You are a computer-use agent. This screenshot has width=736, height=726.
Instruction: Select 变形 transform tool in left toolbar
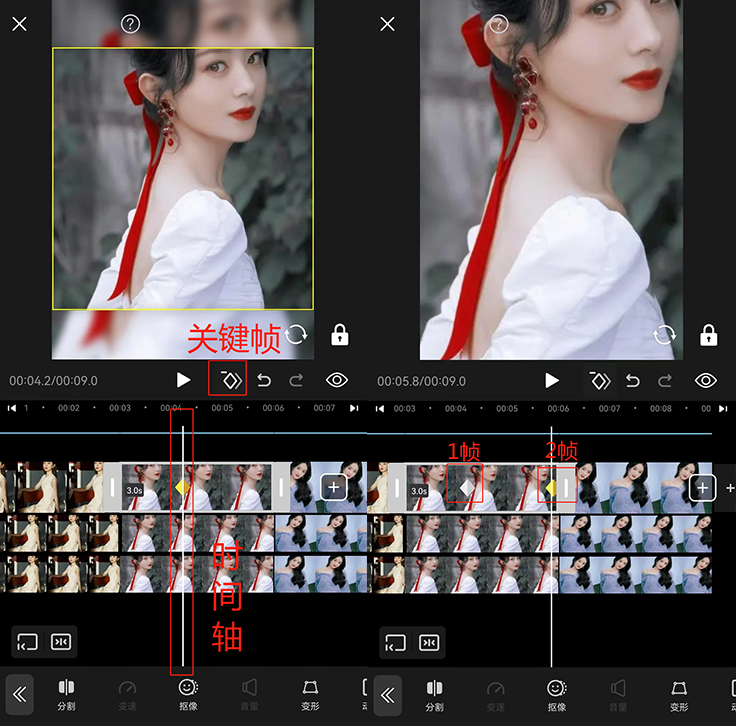click(x=310, y=695)
